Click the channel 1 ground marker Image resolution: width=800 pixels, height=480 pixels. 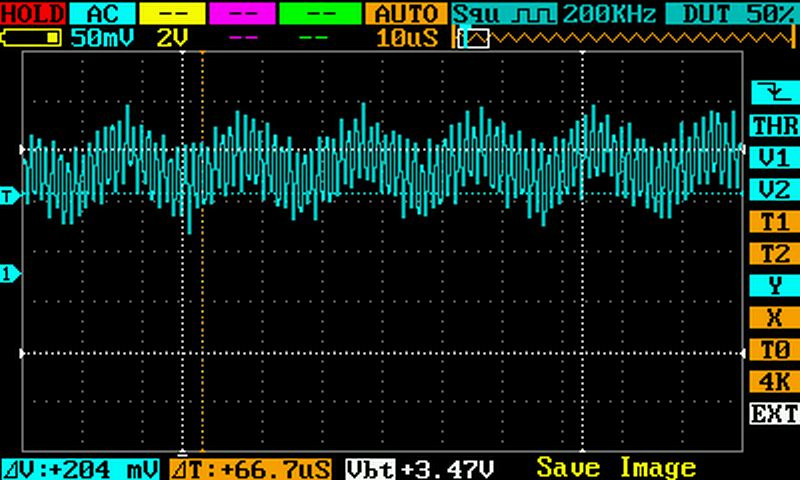(x=10, y=273)
